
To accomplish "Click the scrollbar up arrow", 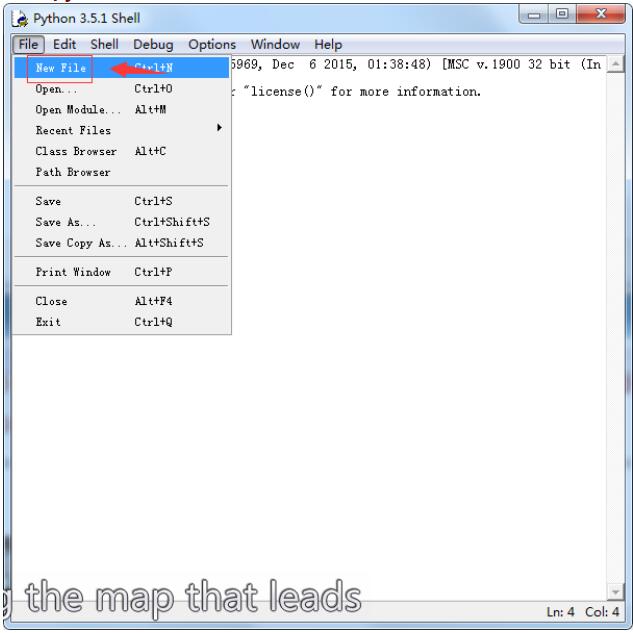I will point(624,64).
